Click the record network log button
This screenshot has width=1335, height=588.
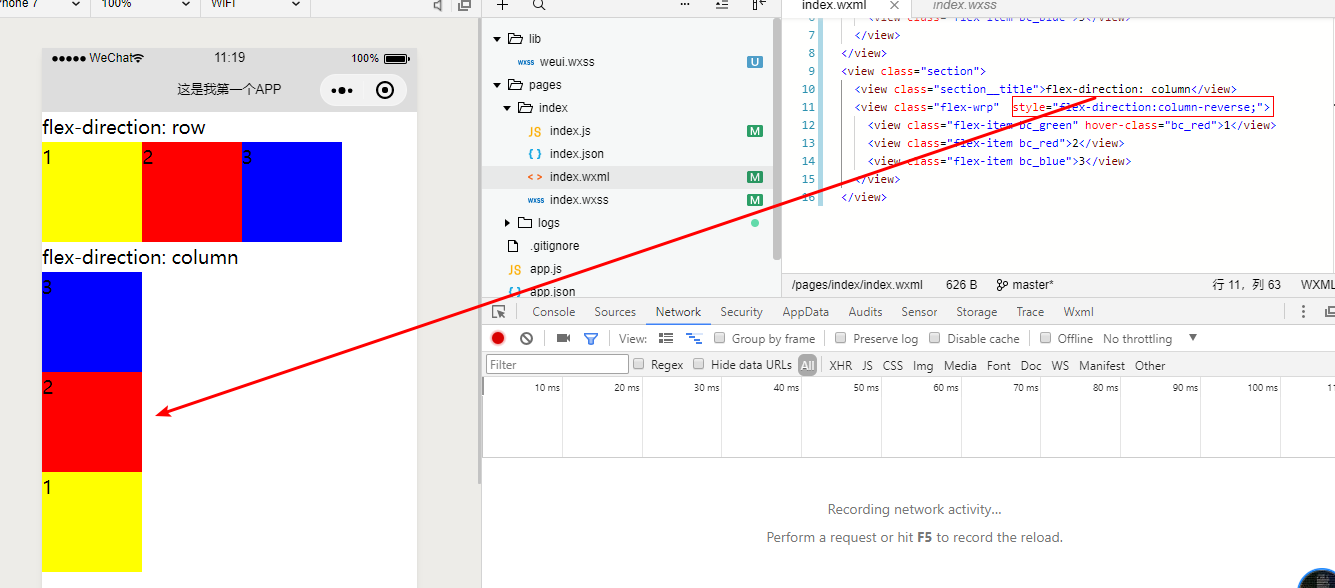click(x=498, y=339)
